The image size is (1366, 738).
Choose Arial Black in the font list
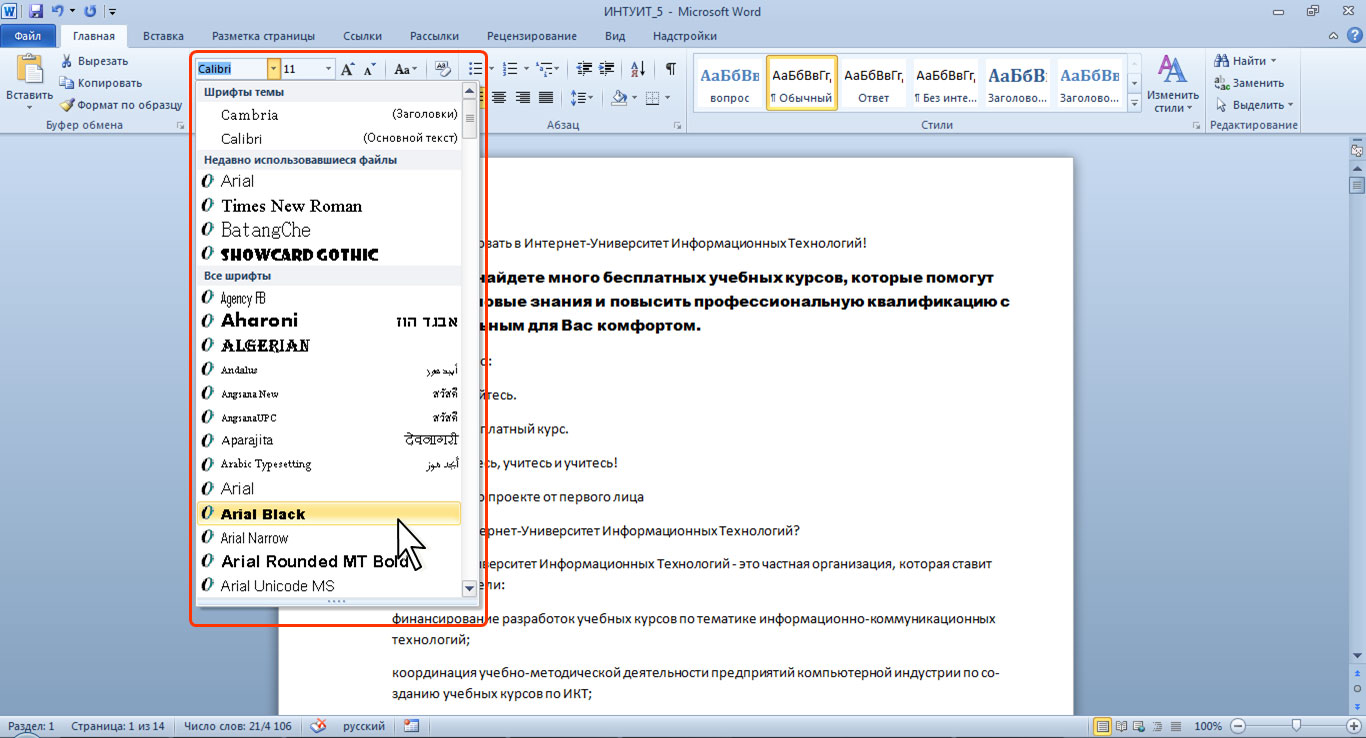[329, 513]
